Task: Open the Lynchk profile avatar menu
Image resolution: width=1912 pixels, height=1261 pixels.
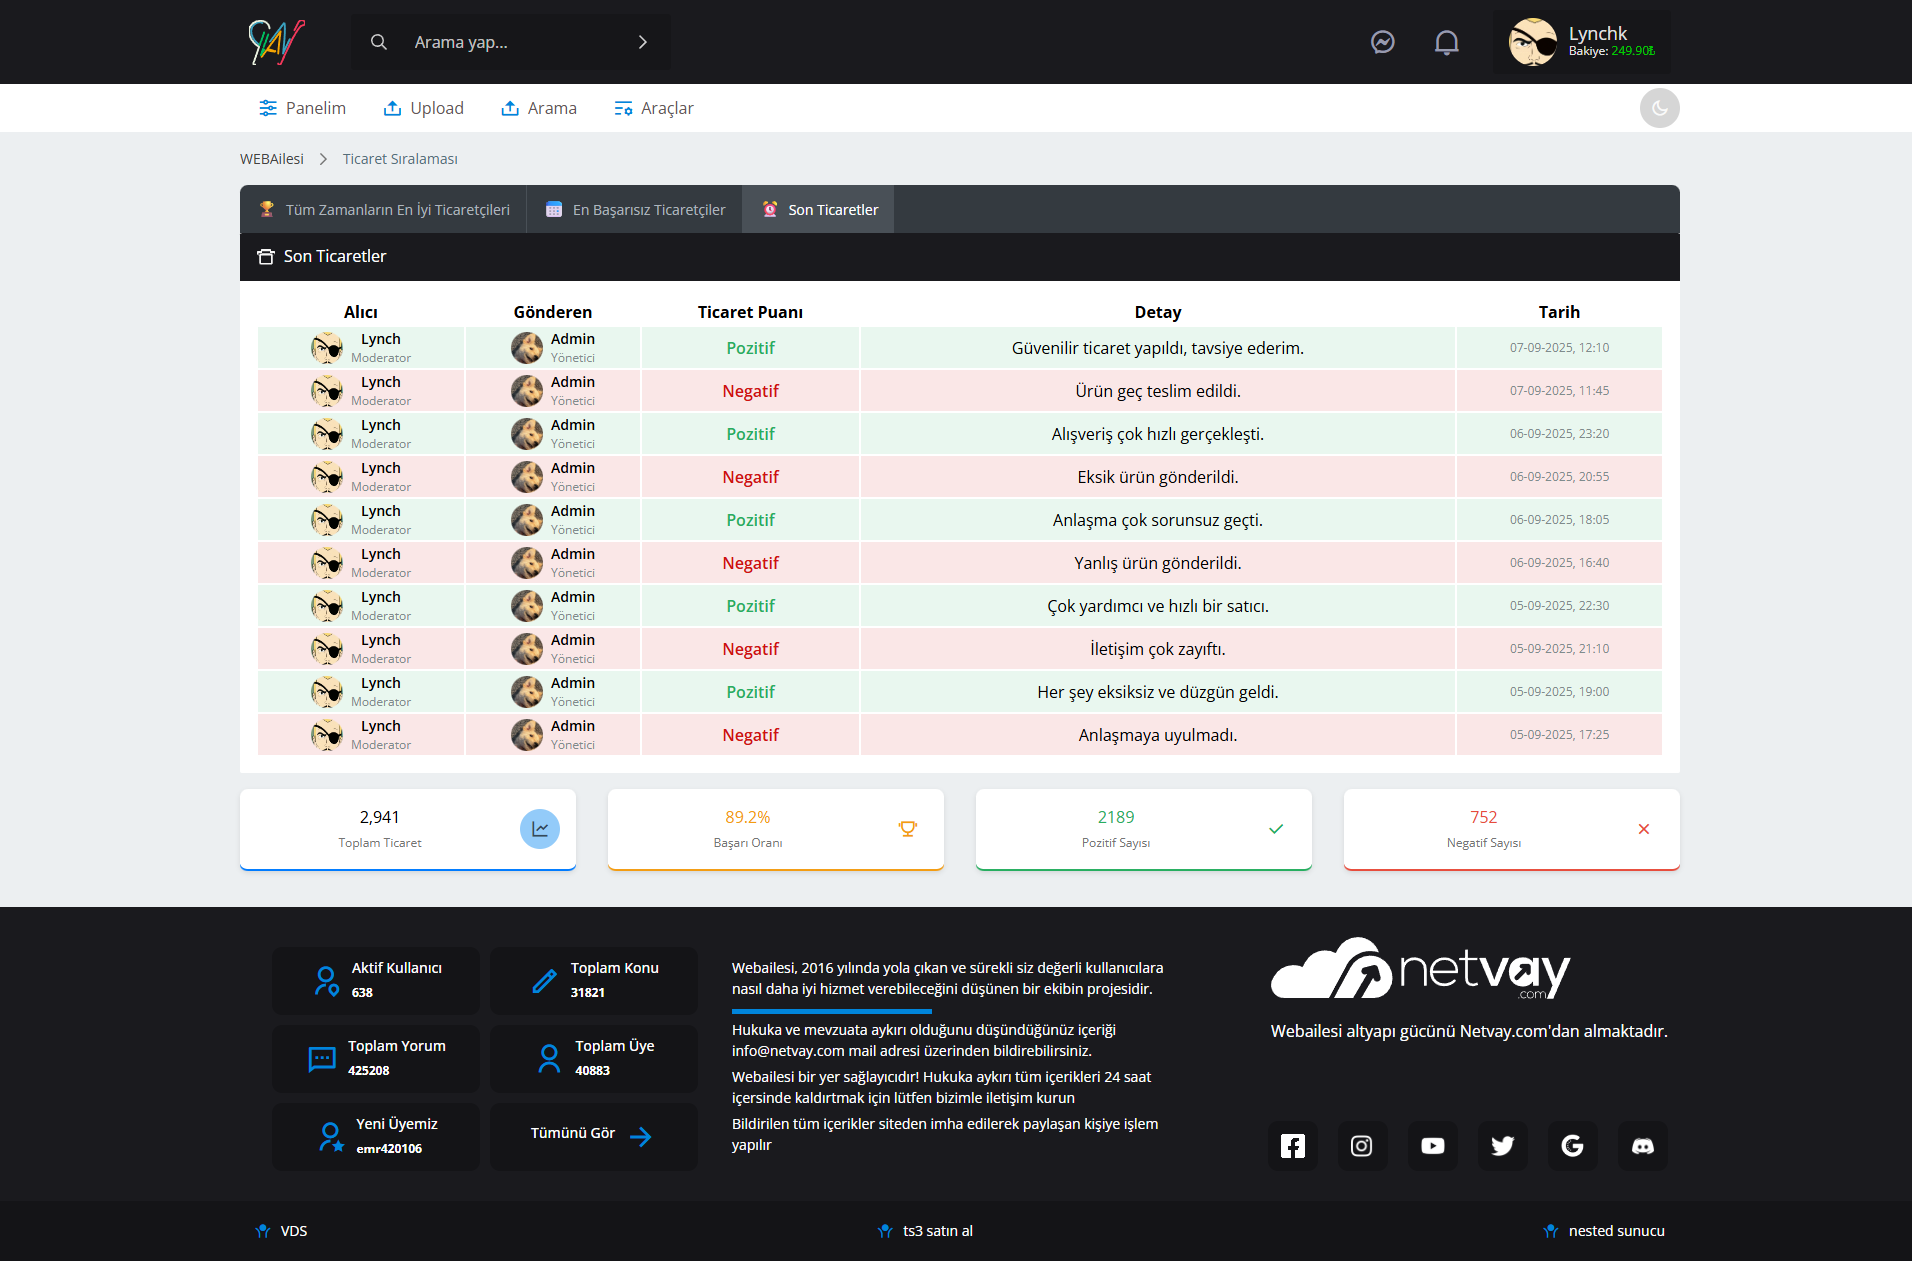Action: click(1533, 42)
